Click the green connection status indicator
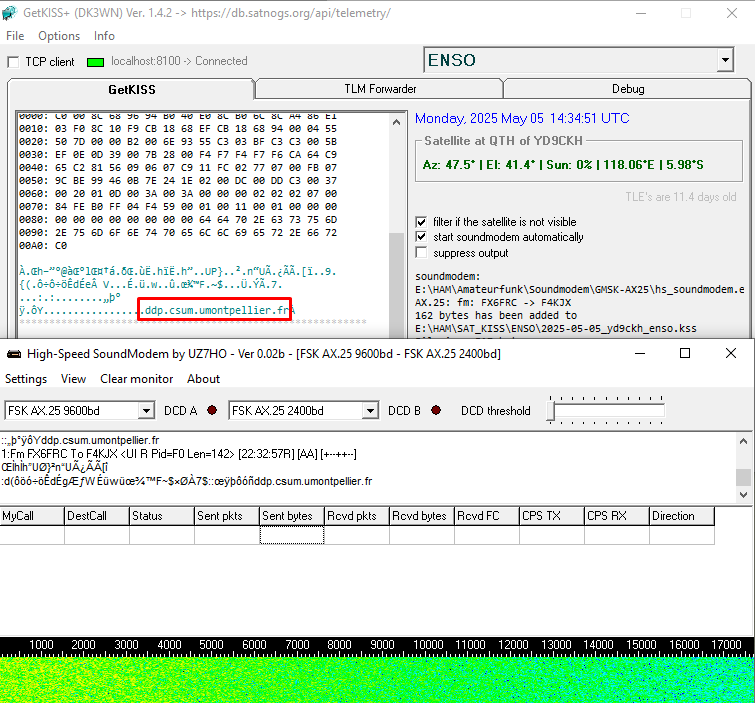 click(x=95, y=62)
